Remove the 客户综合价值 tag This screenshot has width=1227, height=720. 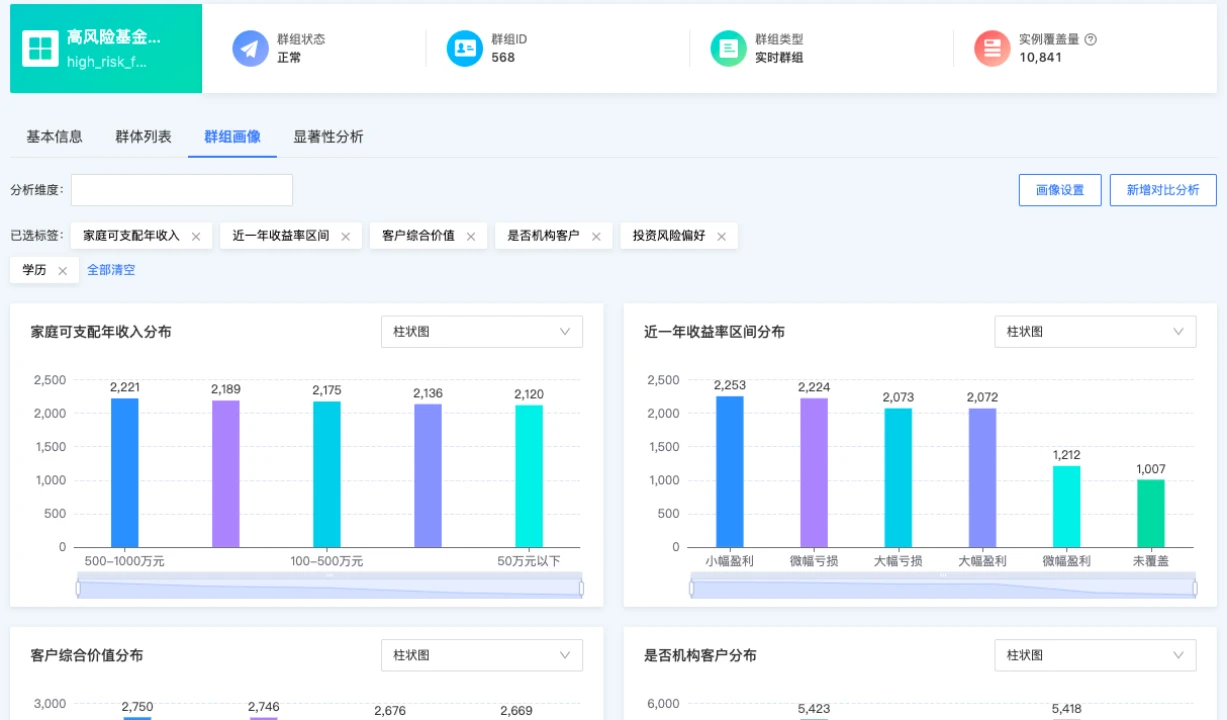pyautogui.click(x=471, y=237)
